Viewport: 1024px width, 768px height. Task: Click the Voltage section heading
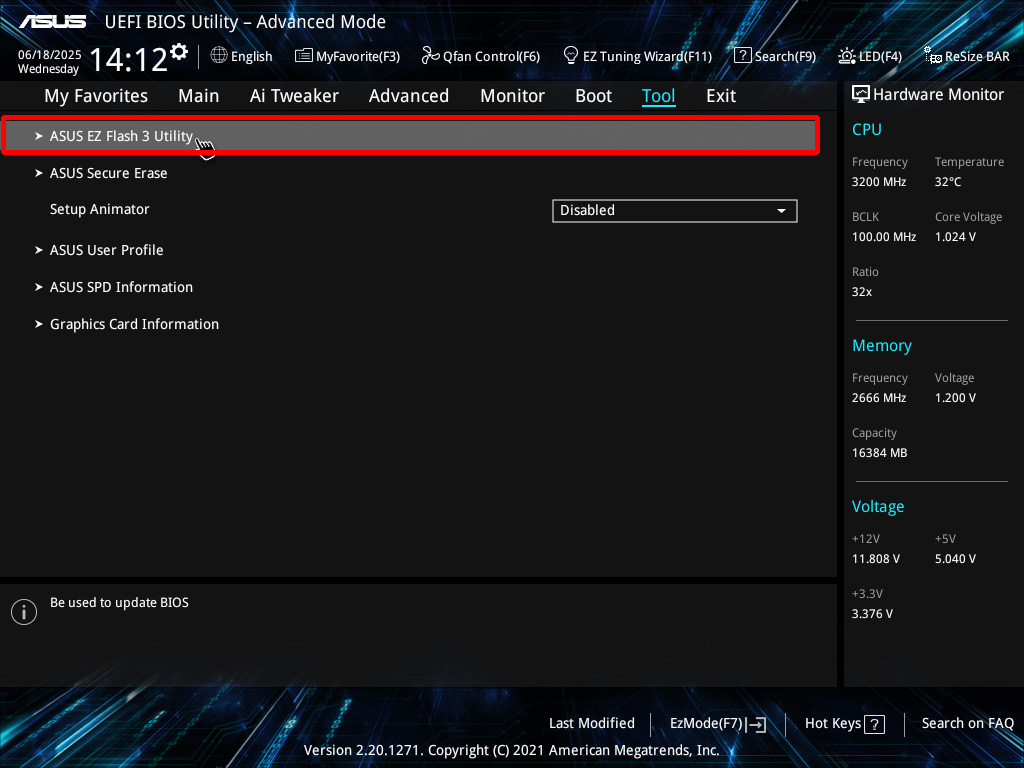coord(878,506)
